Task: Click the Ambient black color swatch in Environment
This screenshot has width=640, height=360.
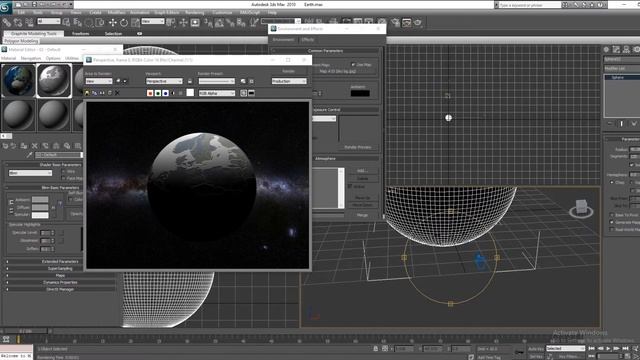Action: pos(360,93)
